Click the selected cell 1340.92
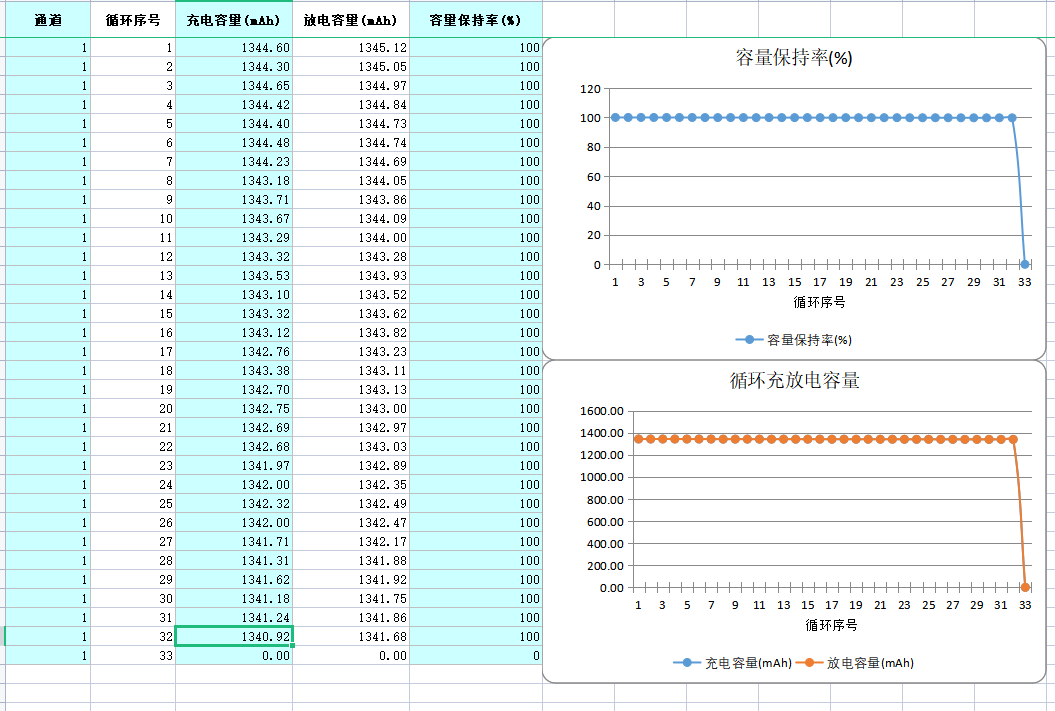The width and height of the screenshot is (1055, 711). pos(233,636)
